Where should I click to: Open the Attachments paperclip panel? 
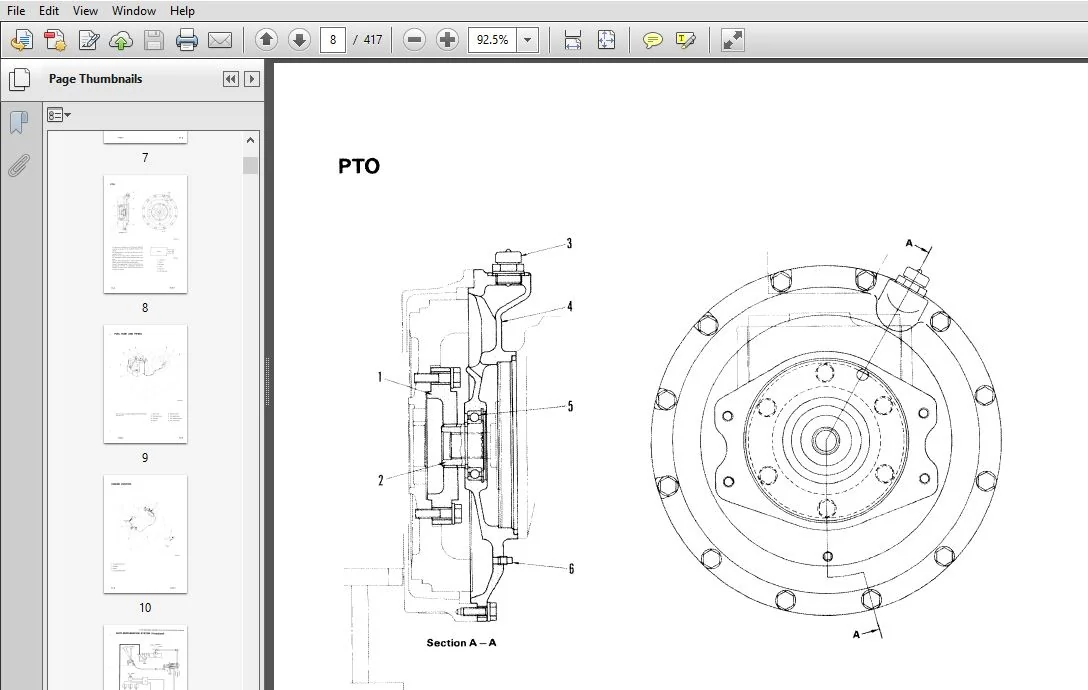coord(19,166)
